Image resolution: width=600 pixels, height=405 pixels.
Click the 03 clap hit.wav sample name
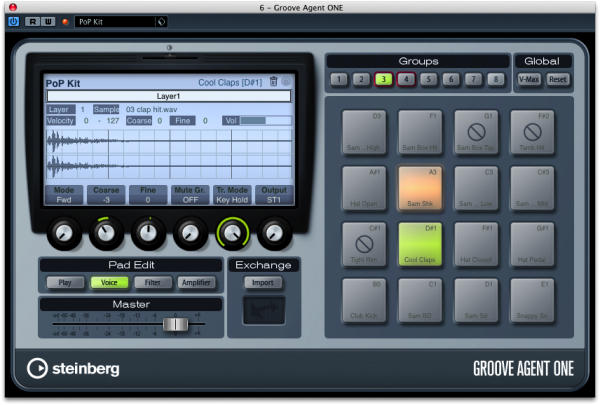(x=152, y=109)
